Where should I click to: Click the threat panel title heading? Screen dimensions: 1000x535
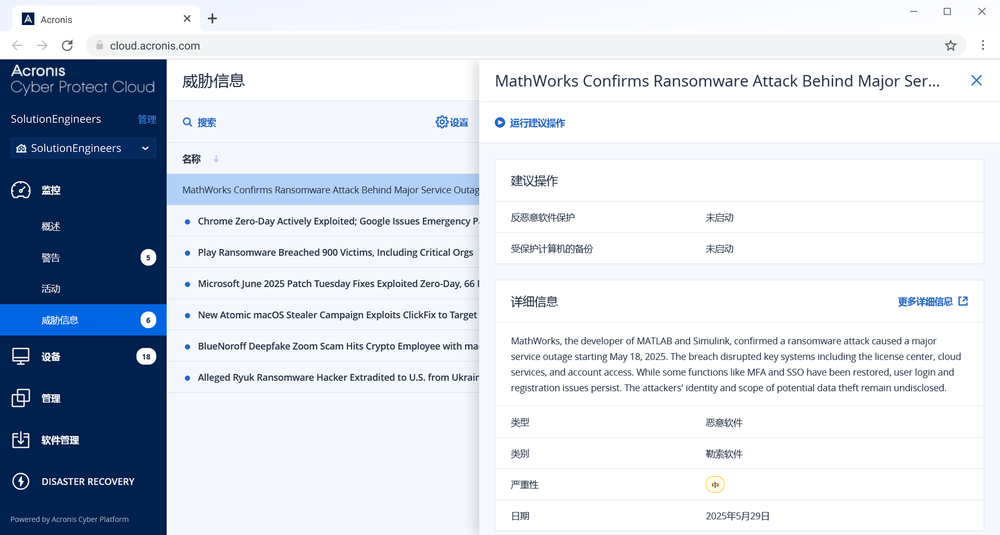tap(717, 81)
